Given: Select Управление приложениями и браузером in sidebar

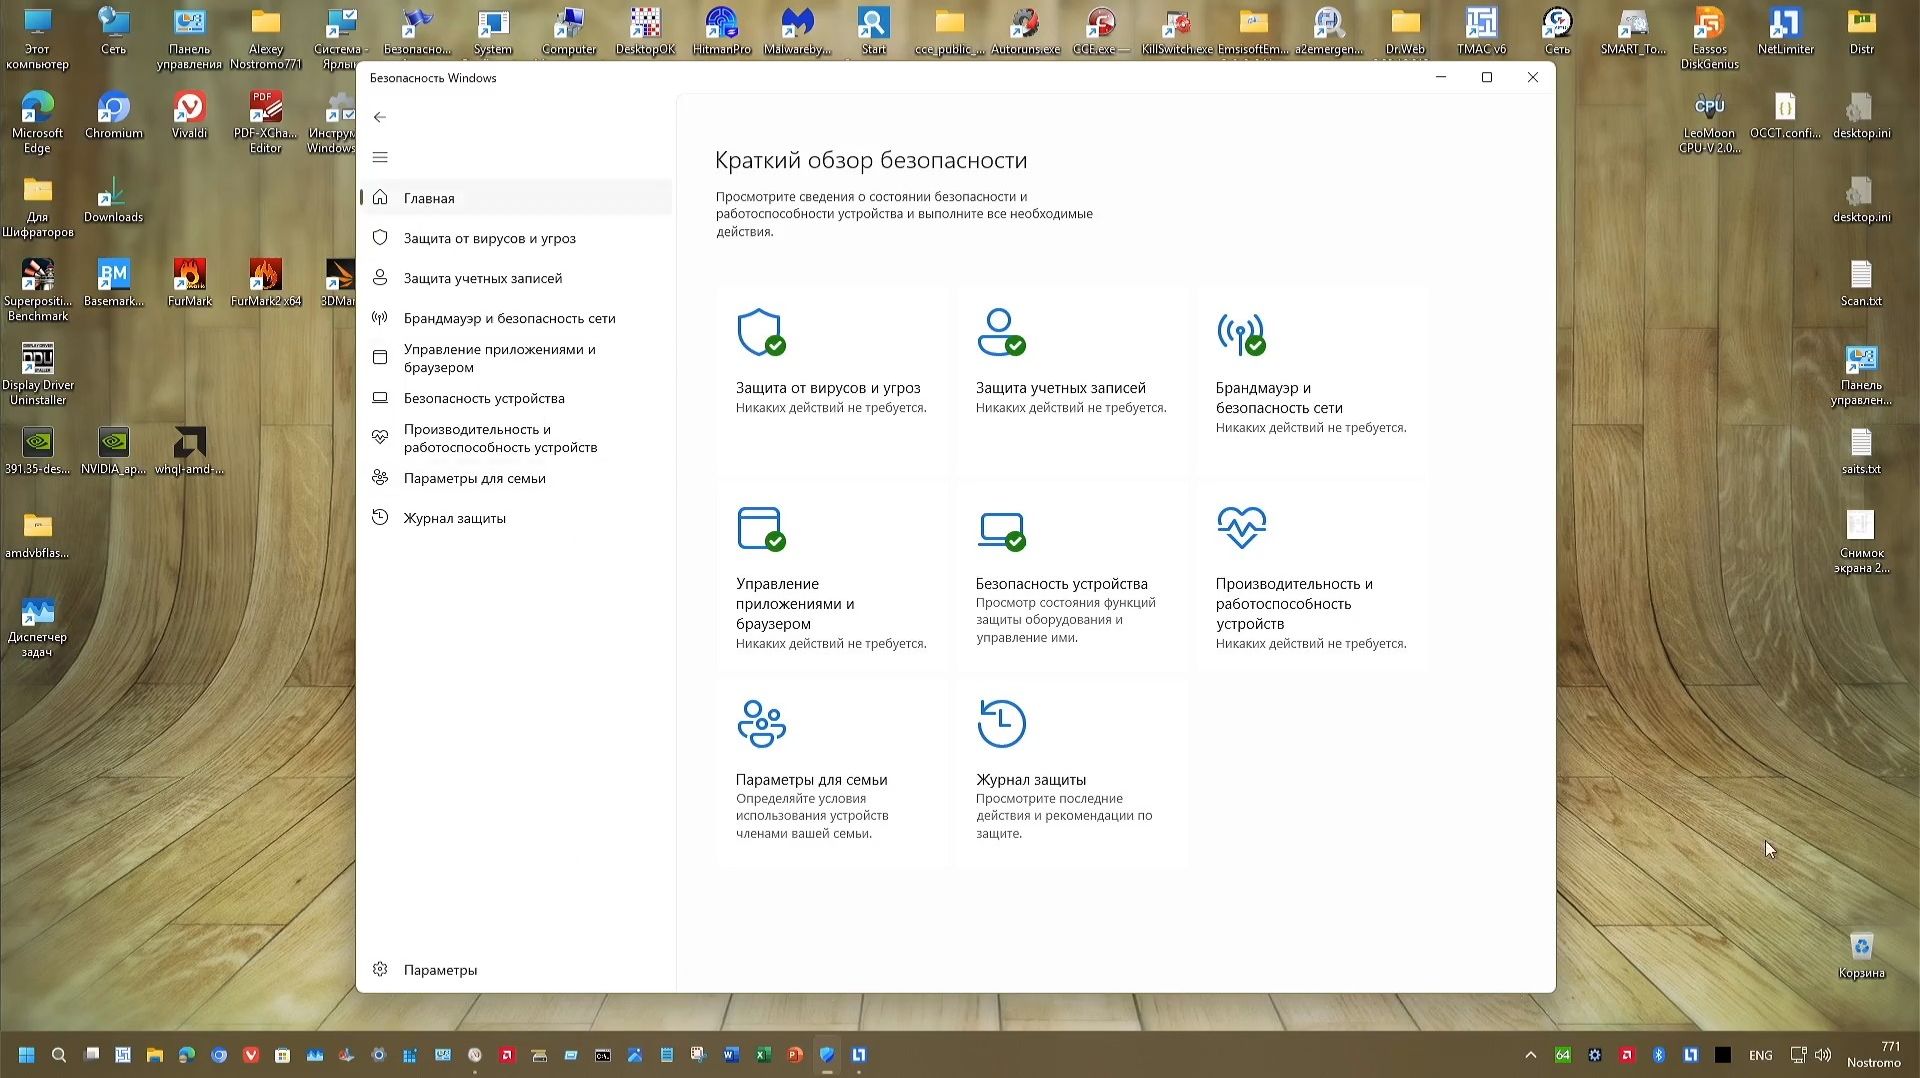Looking at the screenshot, I should pos(516,358).
